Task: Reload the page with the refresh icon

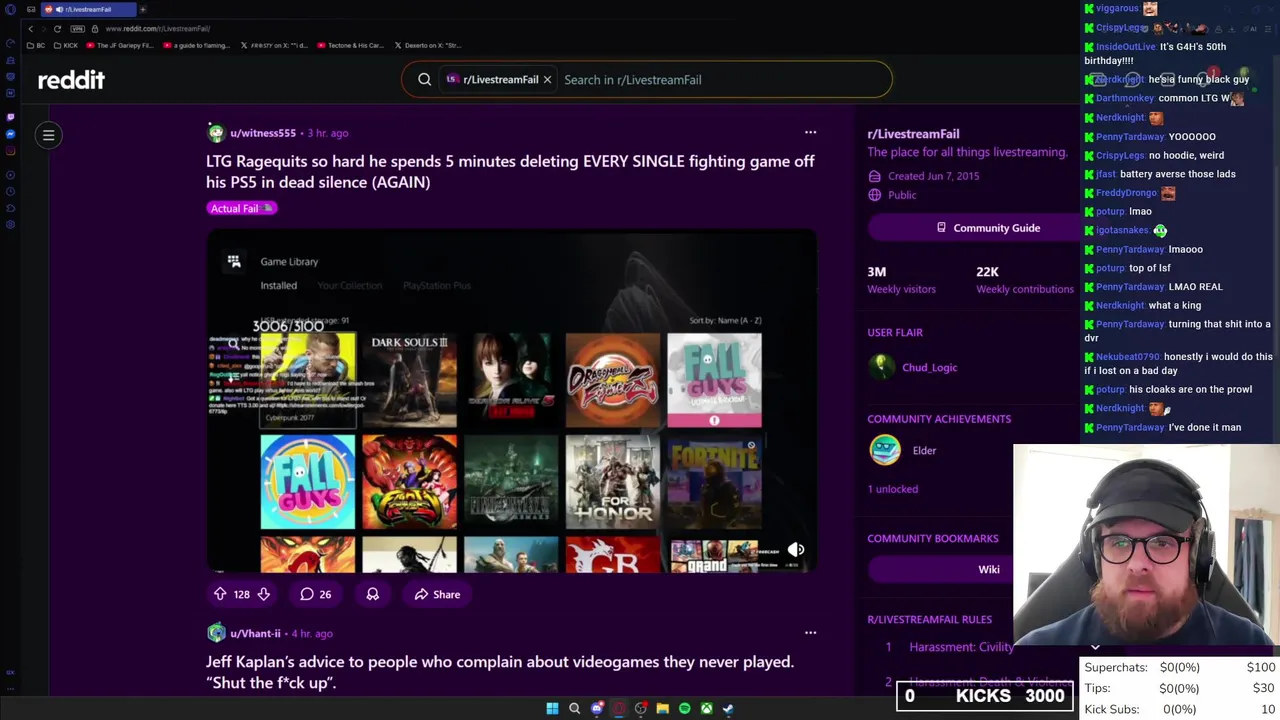Action: click(57, 28)
